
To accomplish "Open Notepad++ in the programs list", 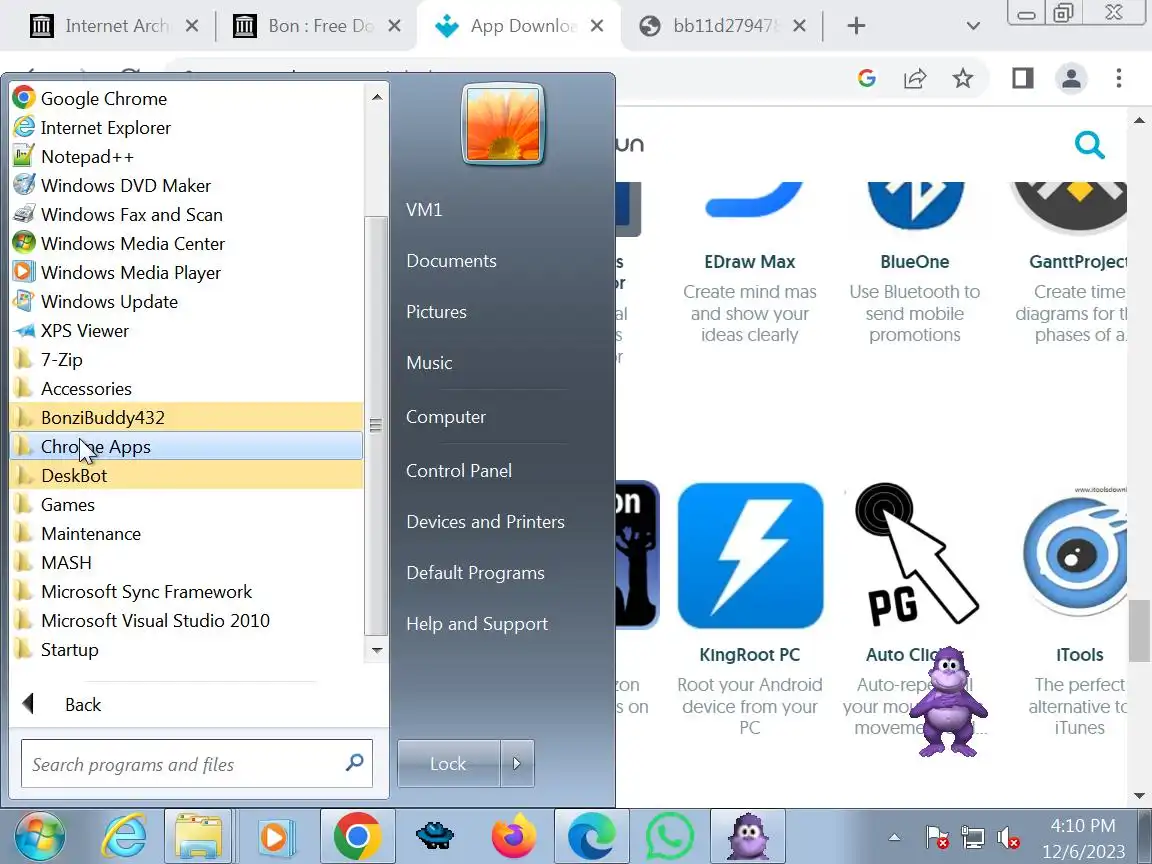I will (x=187, y=156).
